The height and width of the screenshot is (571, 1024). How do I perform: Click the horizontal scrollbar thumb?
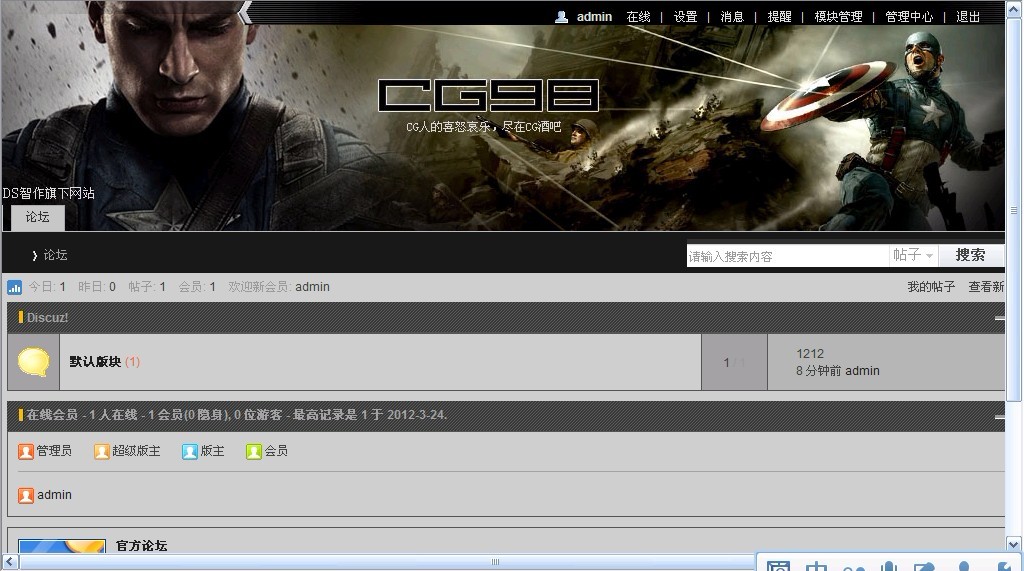tap(495, 562)
